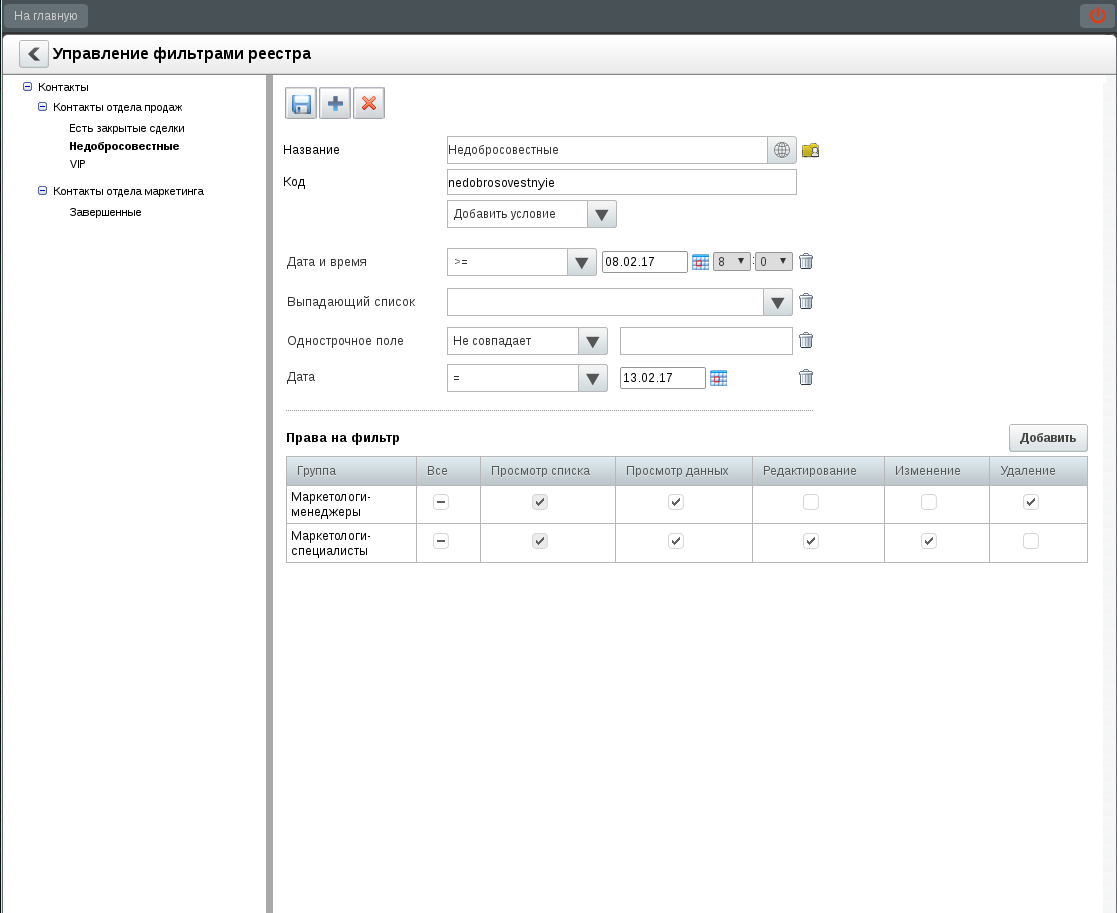Click the Просмотр данных column header

click(684, 471)
